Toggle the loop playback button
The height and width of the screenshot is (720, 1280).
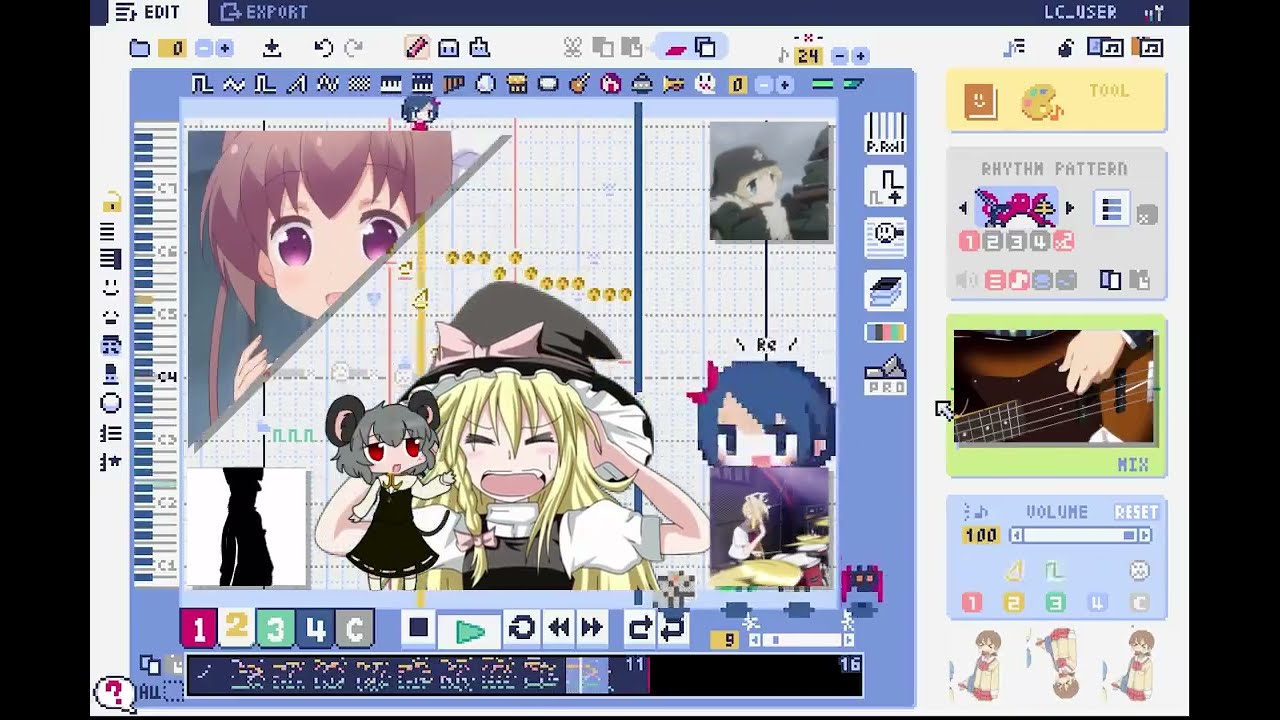click(x=521, y=628)
